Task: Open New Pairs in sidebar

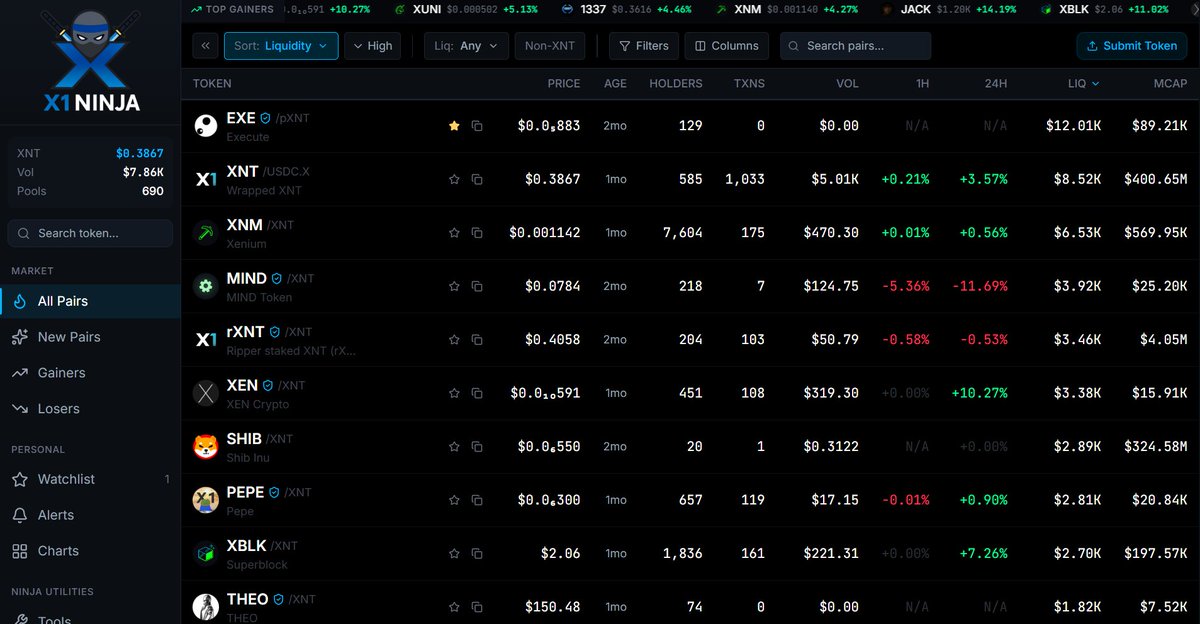Action: click(x=90, y=337)
